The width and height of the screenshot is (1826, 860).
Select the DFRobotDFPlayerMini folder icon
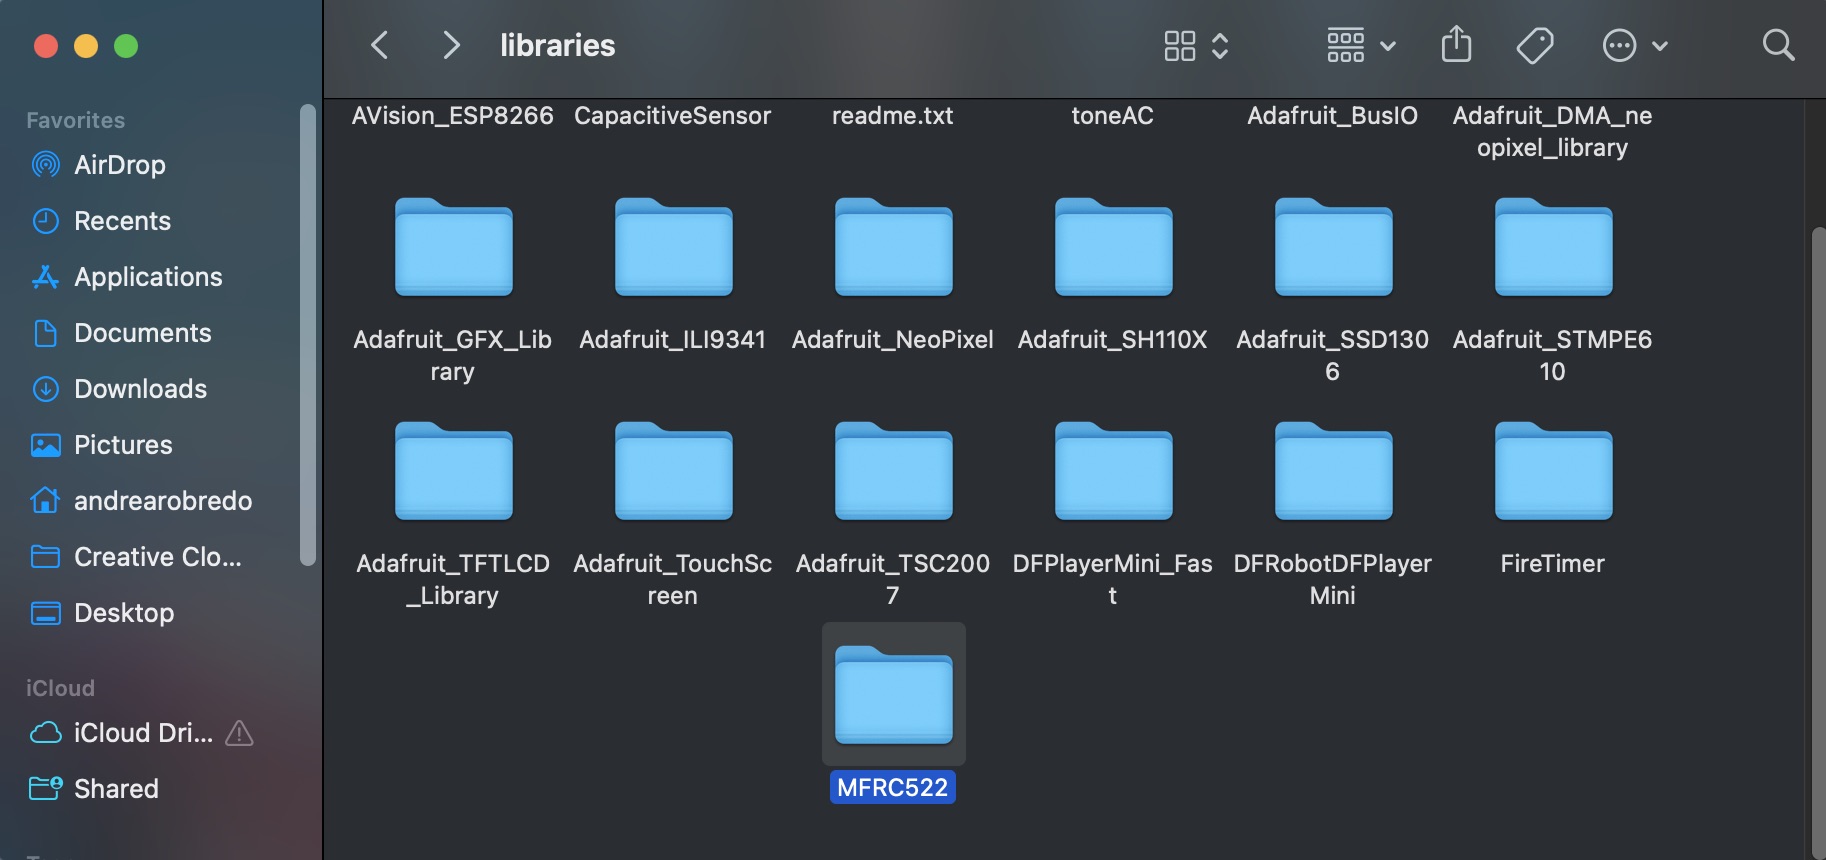(1333, 471)
